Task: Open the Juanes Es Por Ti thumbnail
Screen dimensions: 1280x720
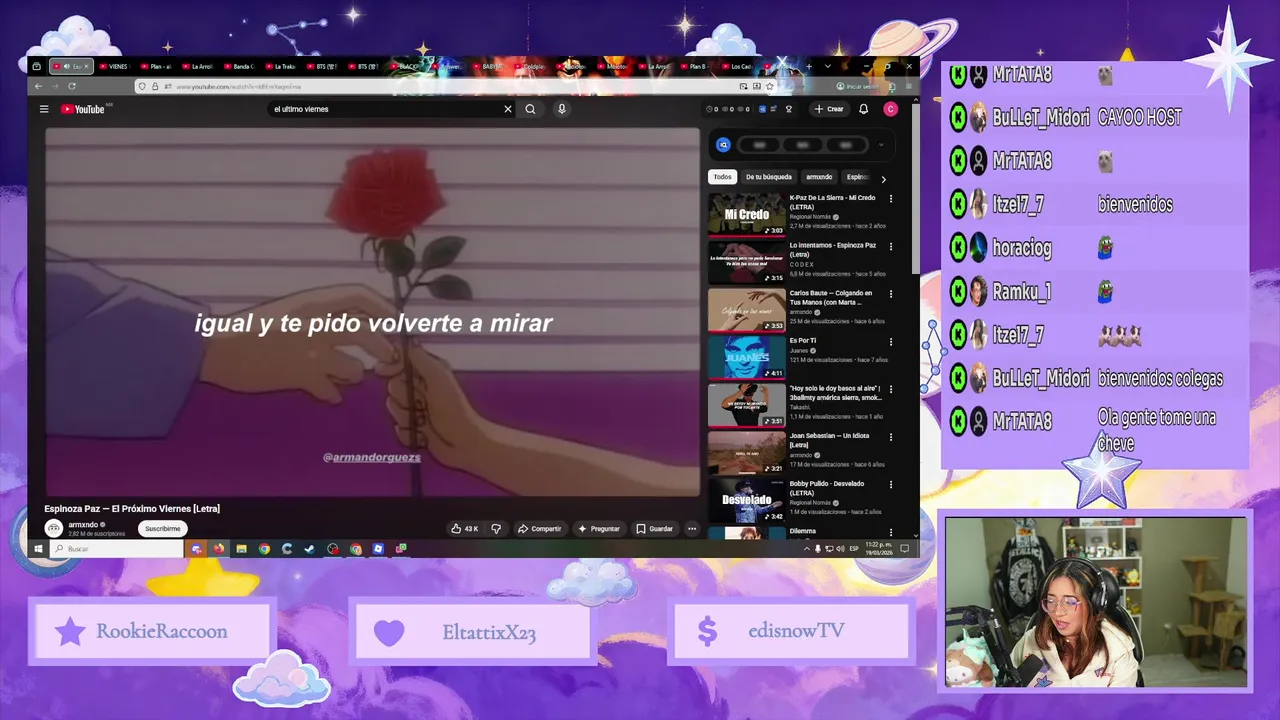Action: [747, 356]
